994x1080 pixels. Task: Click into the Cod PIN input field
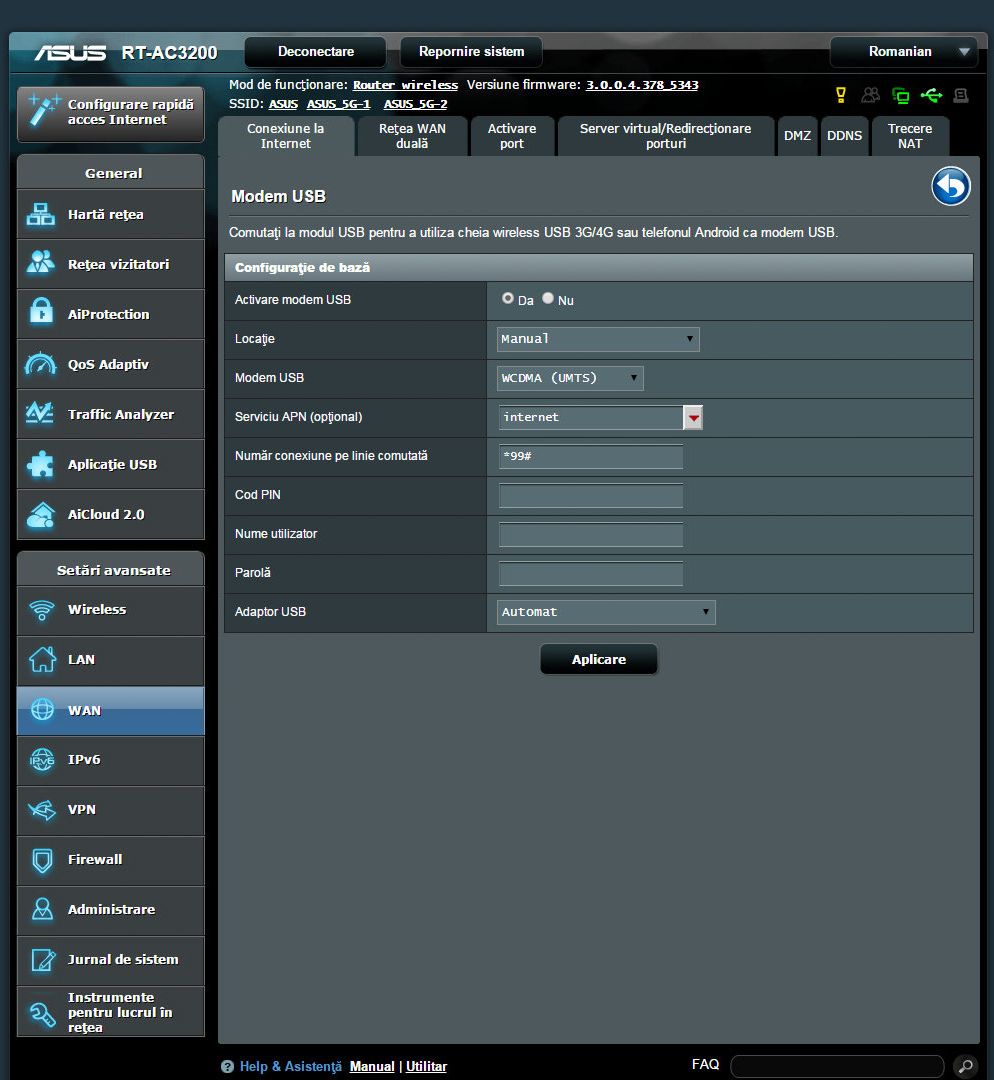tap(590, 496)
